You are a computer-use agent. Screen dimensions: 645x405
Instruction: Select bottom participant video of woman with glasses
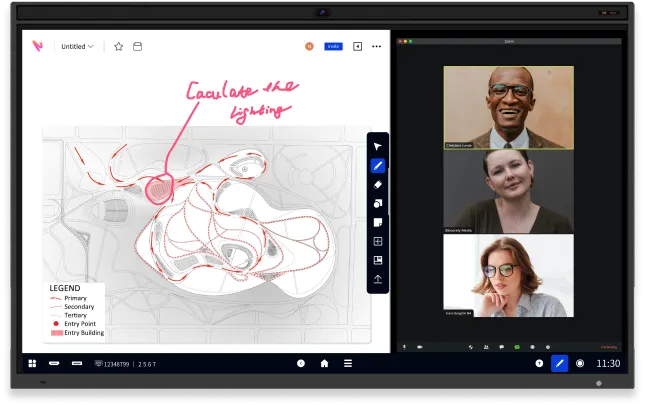pyautogui.click(x=509, y=275)
